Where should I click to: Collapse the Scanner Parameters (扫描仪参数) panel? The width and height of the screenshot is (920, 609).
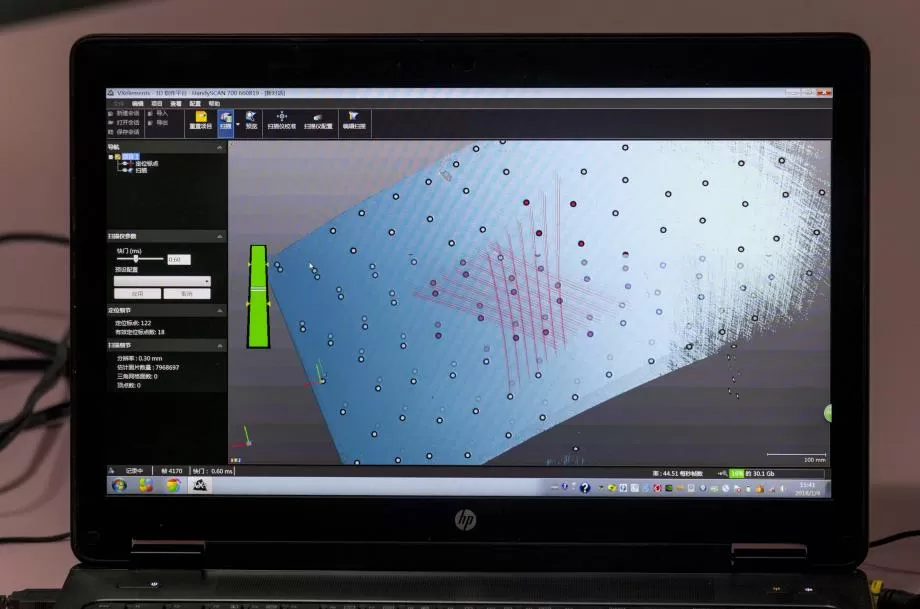(x=220, y=236)
